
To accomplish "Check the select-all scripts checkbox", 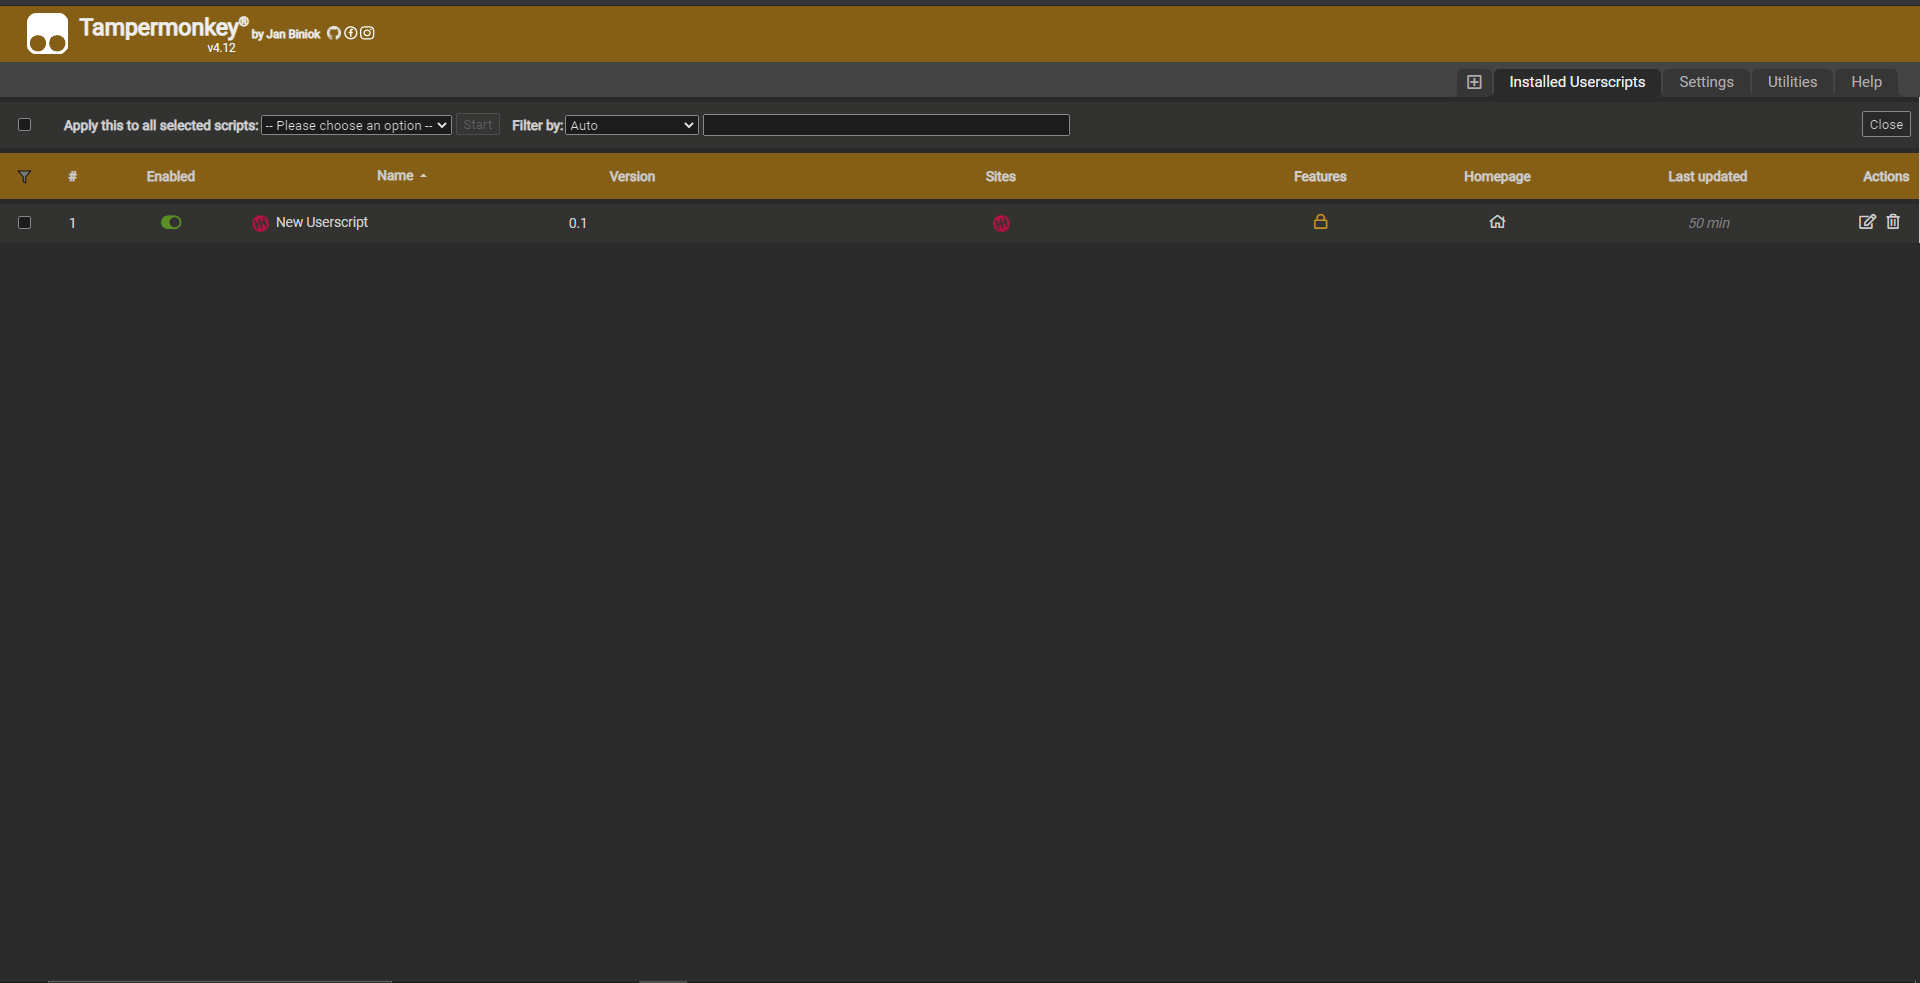I will coord(25,125).
